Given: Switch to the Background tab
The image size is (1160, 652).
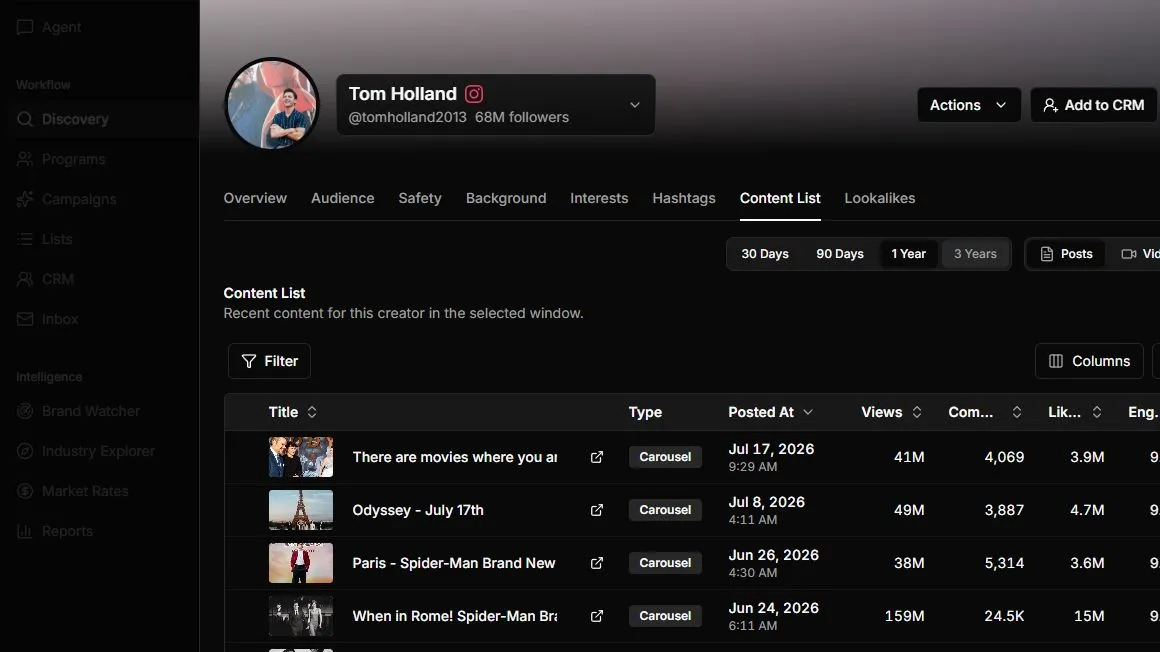Looking at the screenshot, I should pyautogui.click(x=506, y=198).
